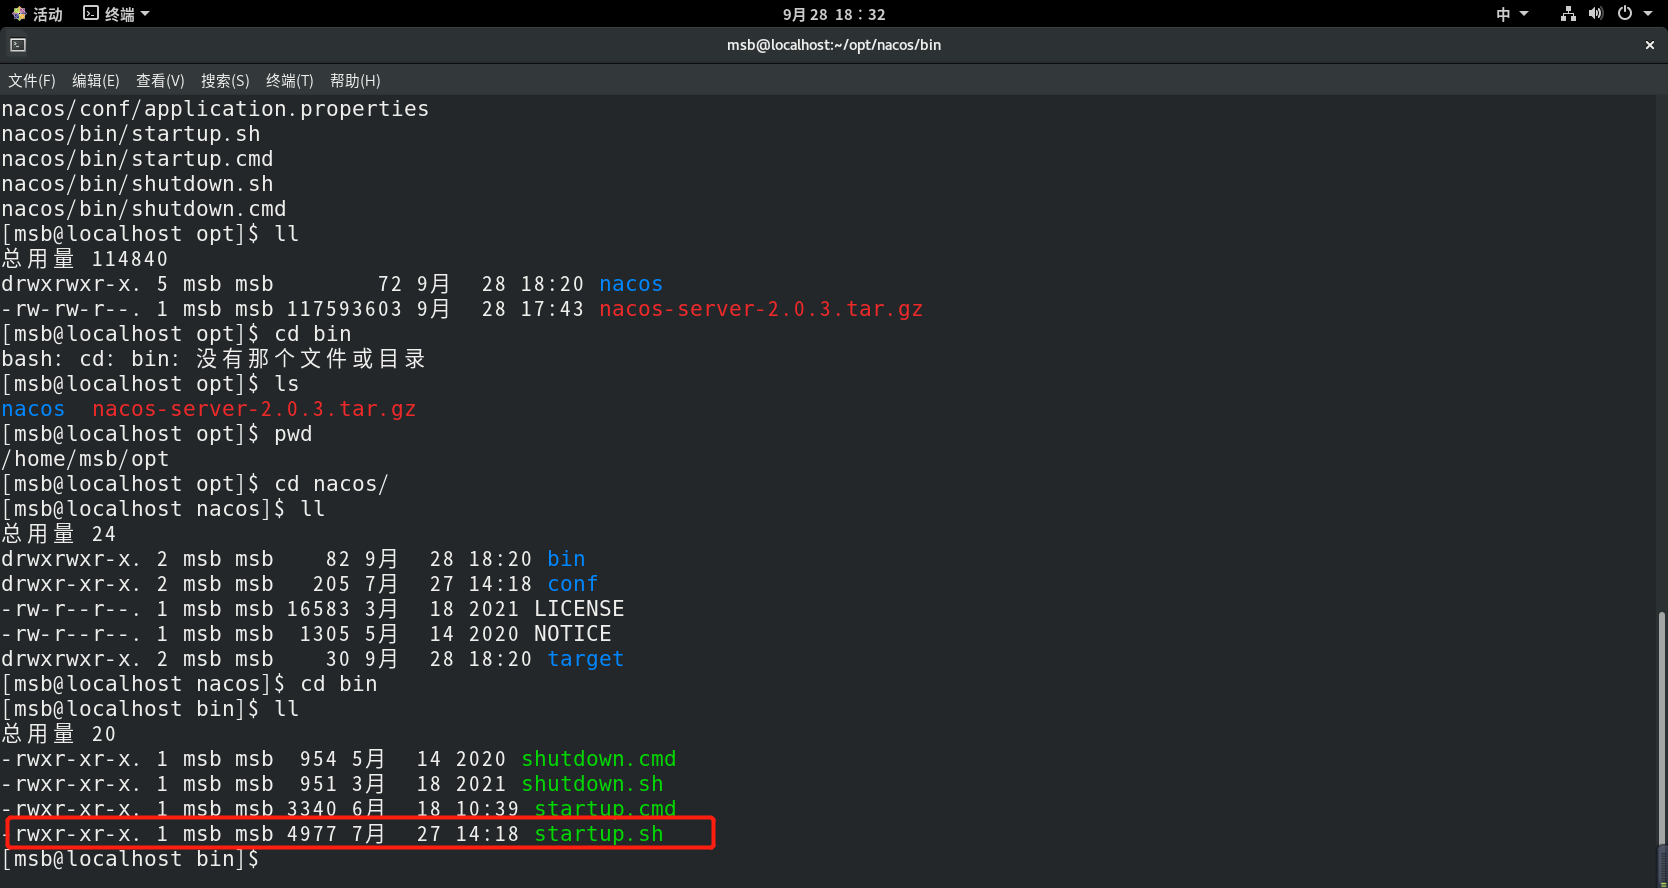Click the wired network status icon
The height and width of the screenshot is (888, 1668).
[x=1568, y=14]
